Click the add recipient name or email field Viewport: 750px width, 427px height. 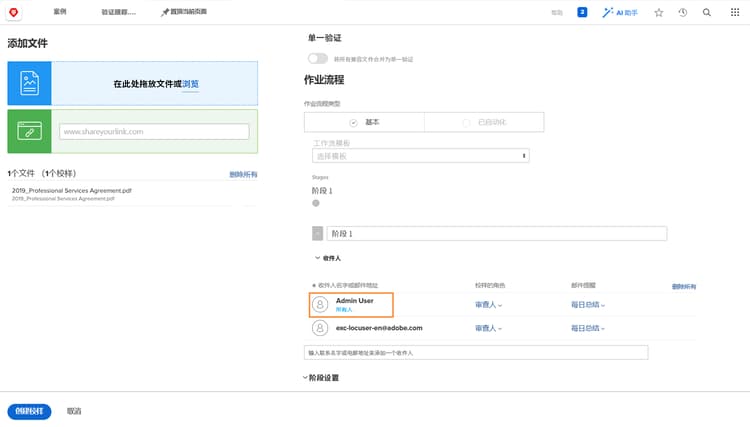pos(476,352)
